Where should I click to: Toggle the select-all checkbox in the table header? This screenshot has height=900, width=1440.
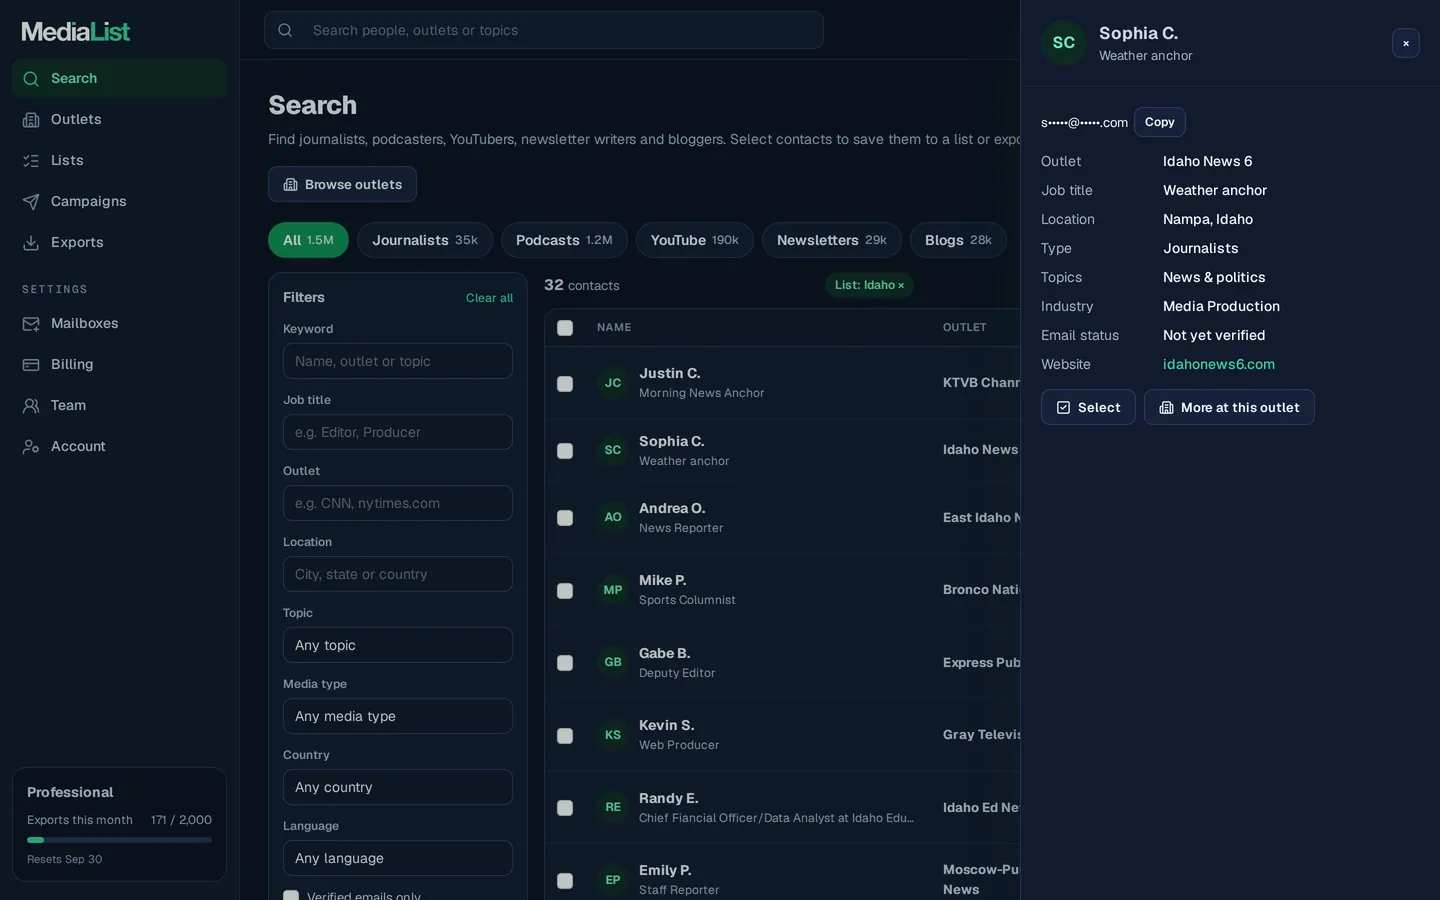click(x=565, y=328)
